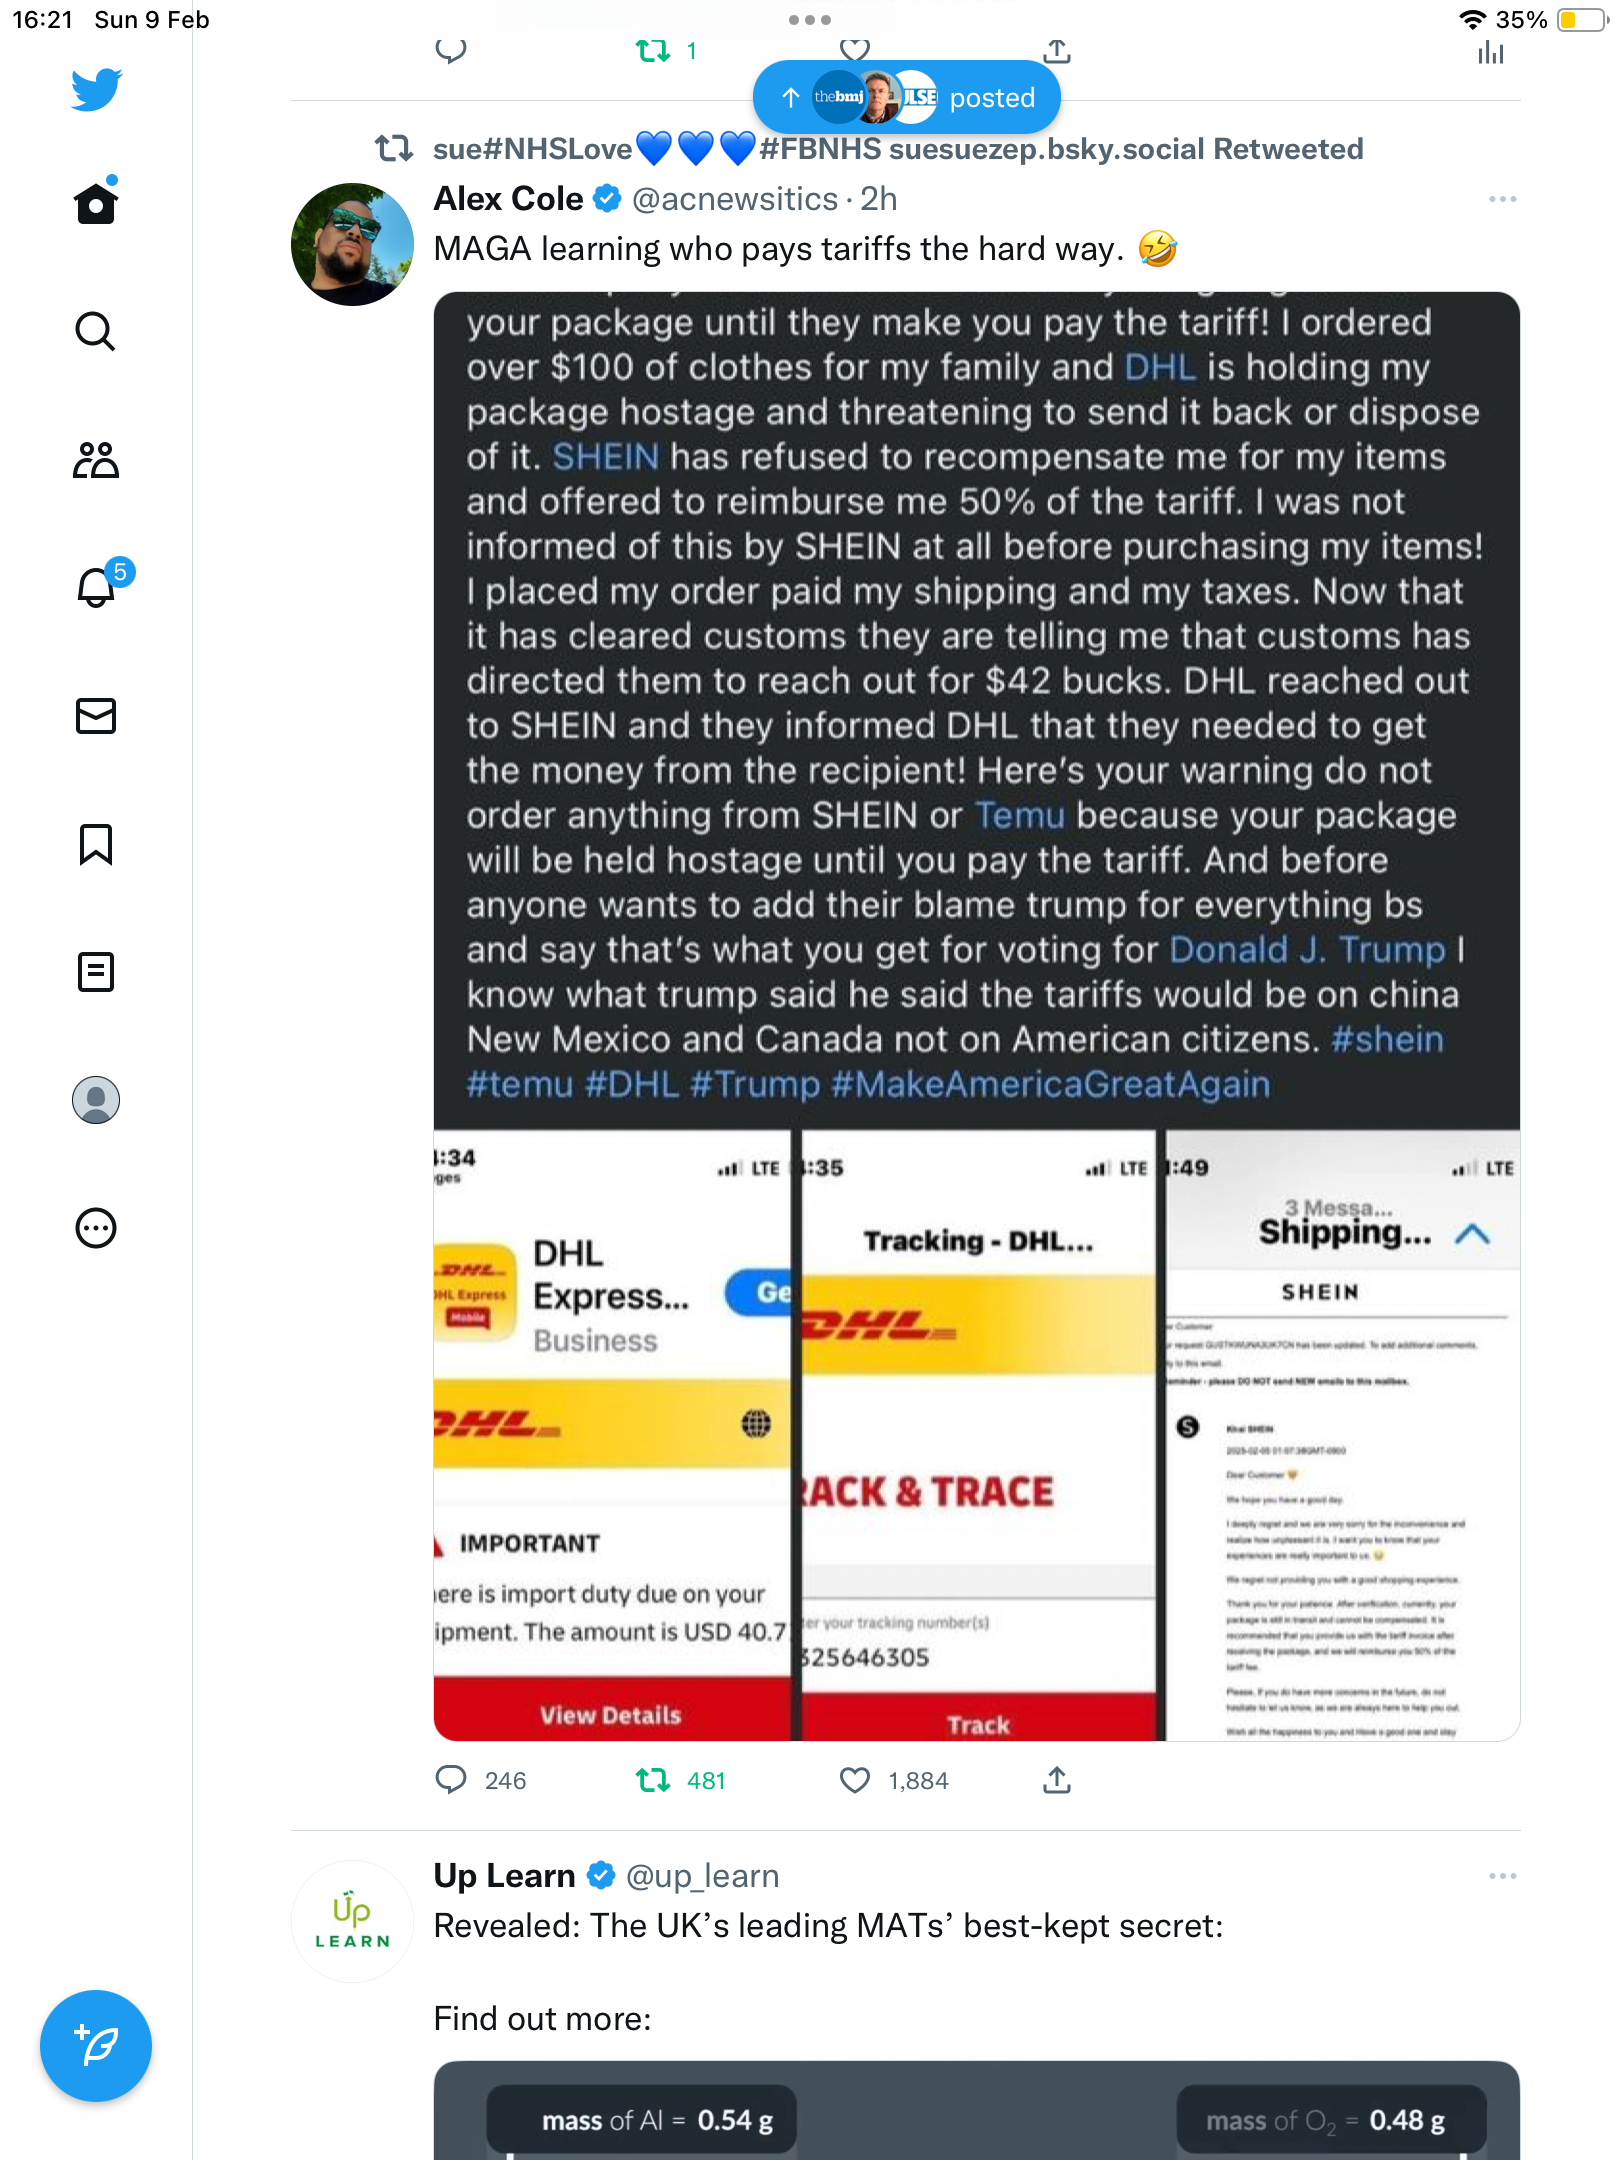
Task: Like Alex Cole's tweet with heart
Action: tap(855, 1780)
